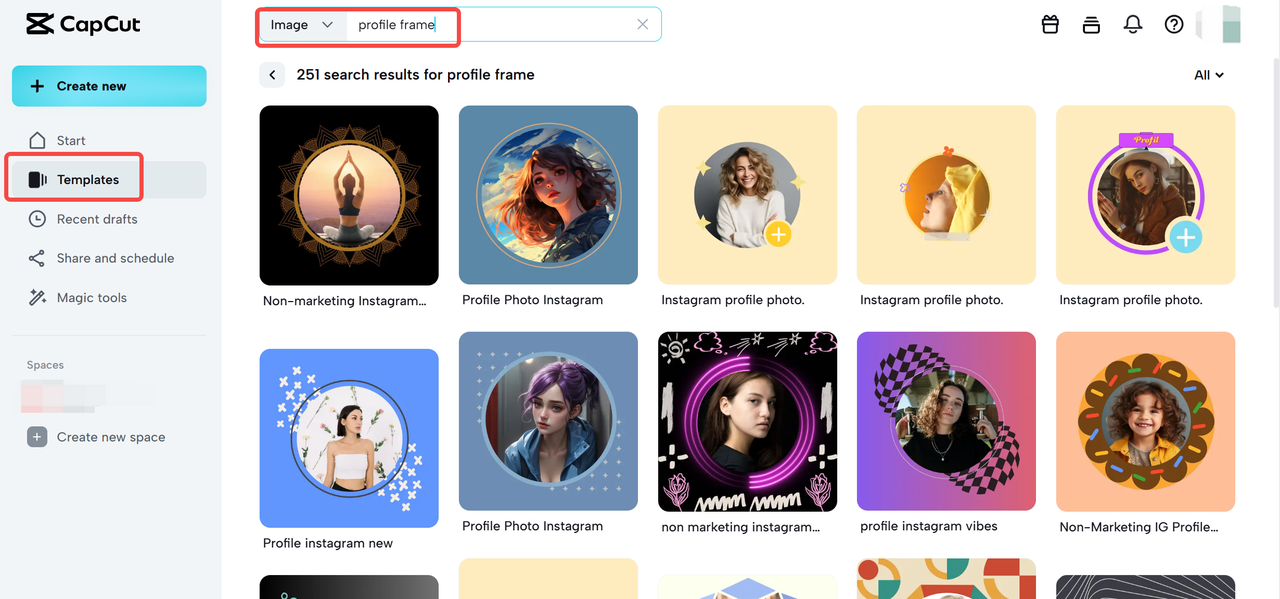Click 'non marketing instagram...' template title
The image size is (1280, 599).
[x=741, y=527]
